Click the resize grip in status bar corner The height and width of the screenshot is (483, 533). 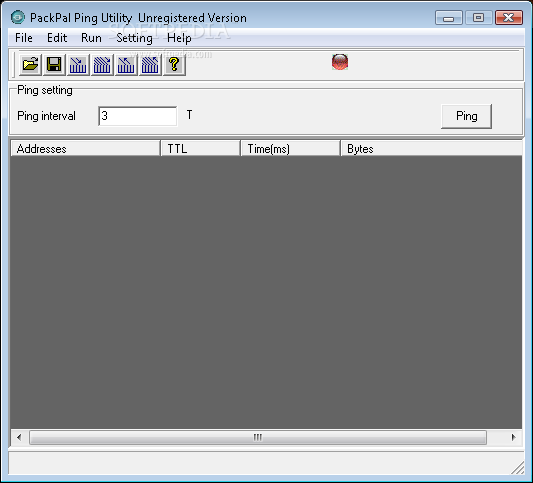tap(518, 468)
